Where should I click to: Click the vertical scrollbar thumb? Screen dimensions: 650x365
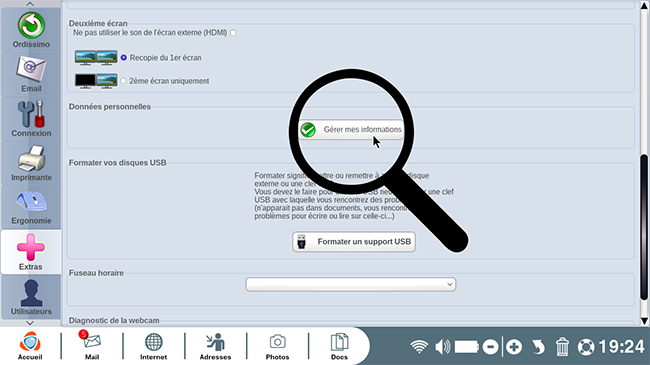(644, 227)
